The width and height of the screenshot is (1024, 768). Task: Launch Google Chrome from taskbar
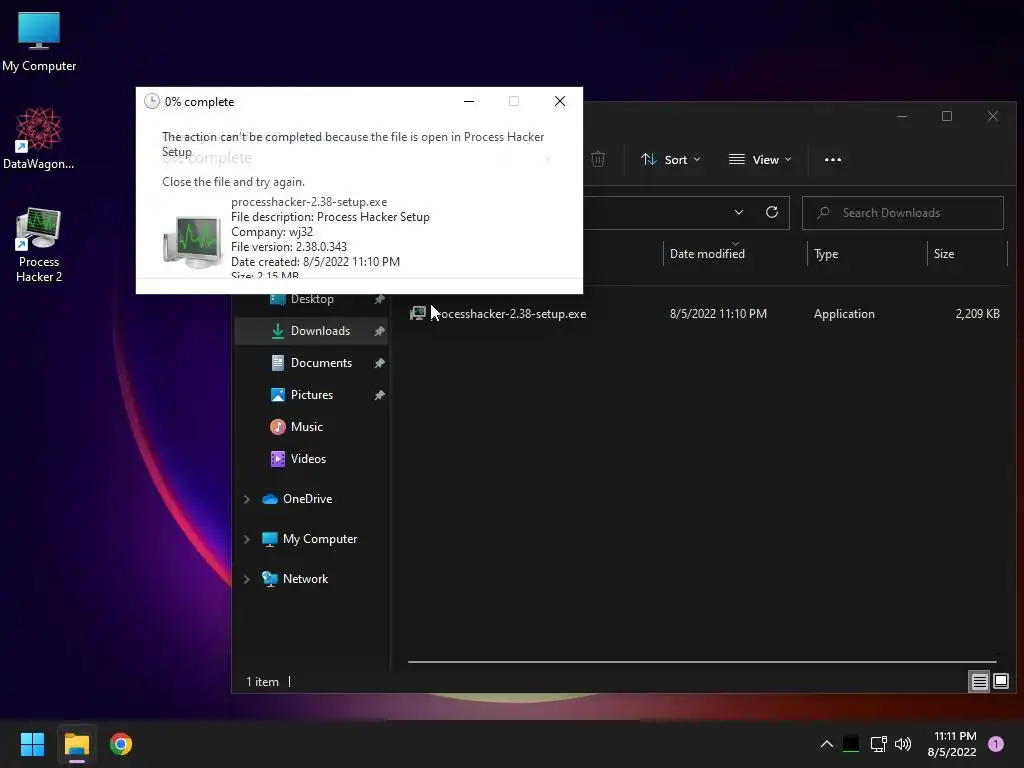coord(121,744)
